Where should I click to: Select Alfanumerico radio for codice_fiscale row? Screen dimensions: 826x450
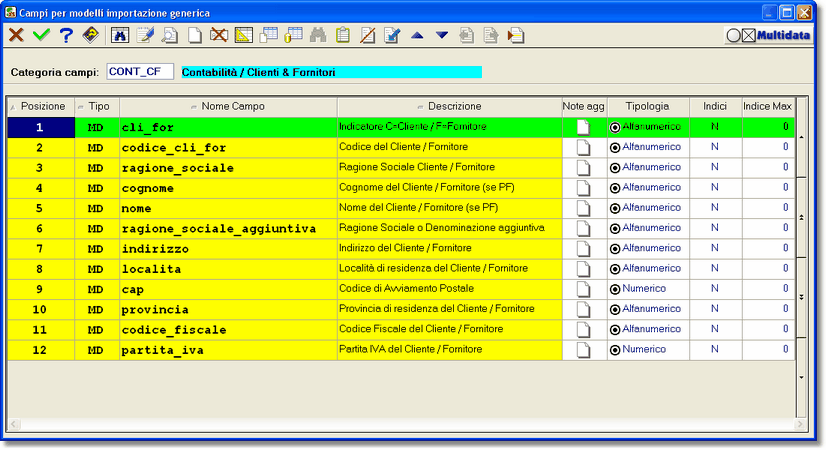pyautogui.click(x=615, y=330)
